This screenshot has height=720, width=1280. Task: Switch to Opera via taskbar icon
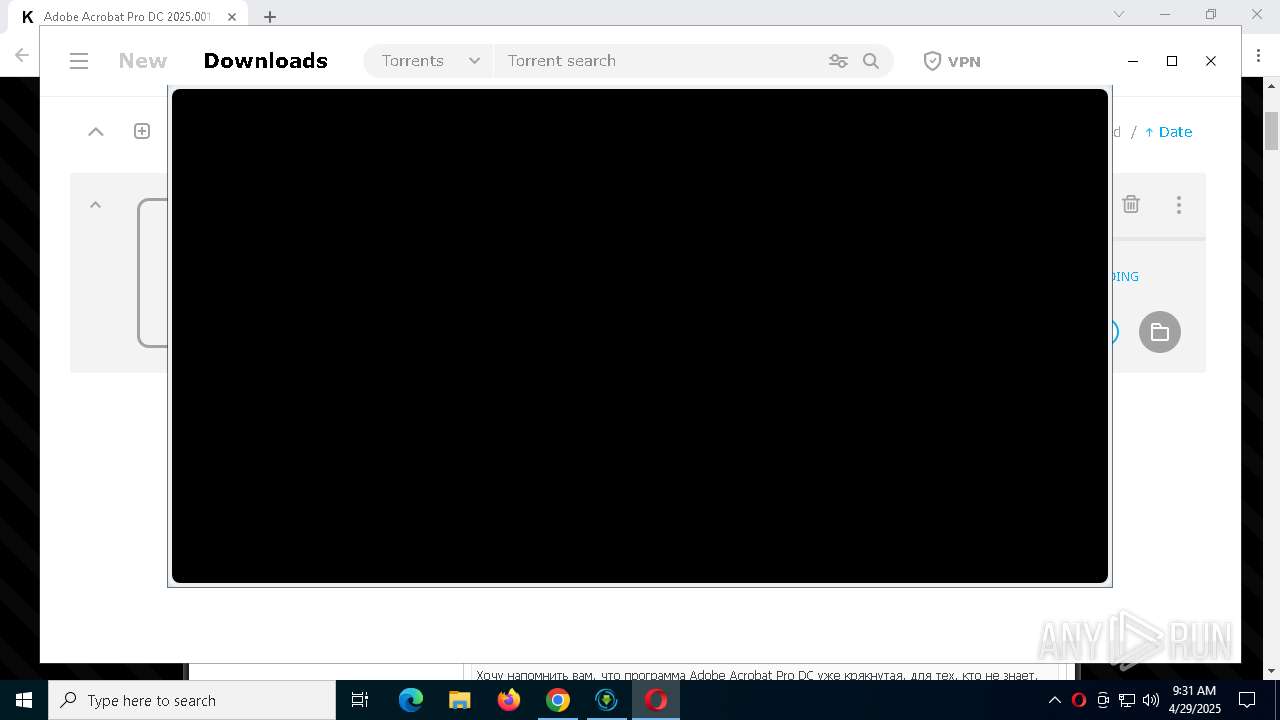point(656,700)
